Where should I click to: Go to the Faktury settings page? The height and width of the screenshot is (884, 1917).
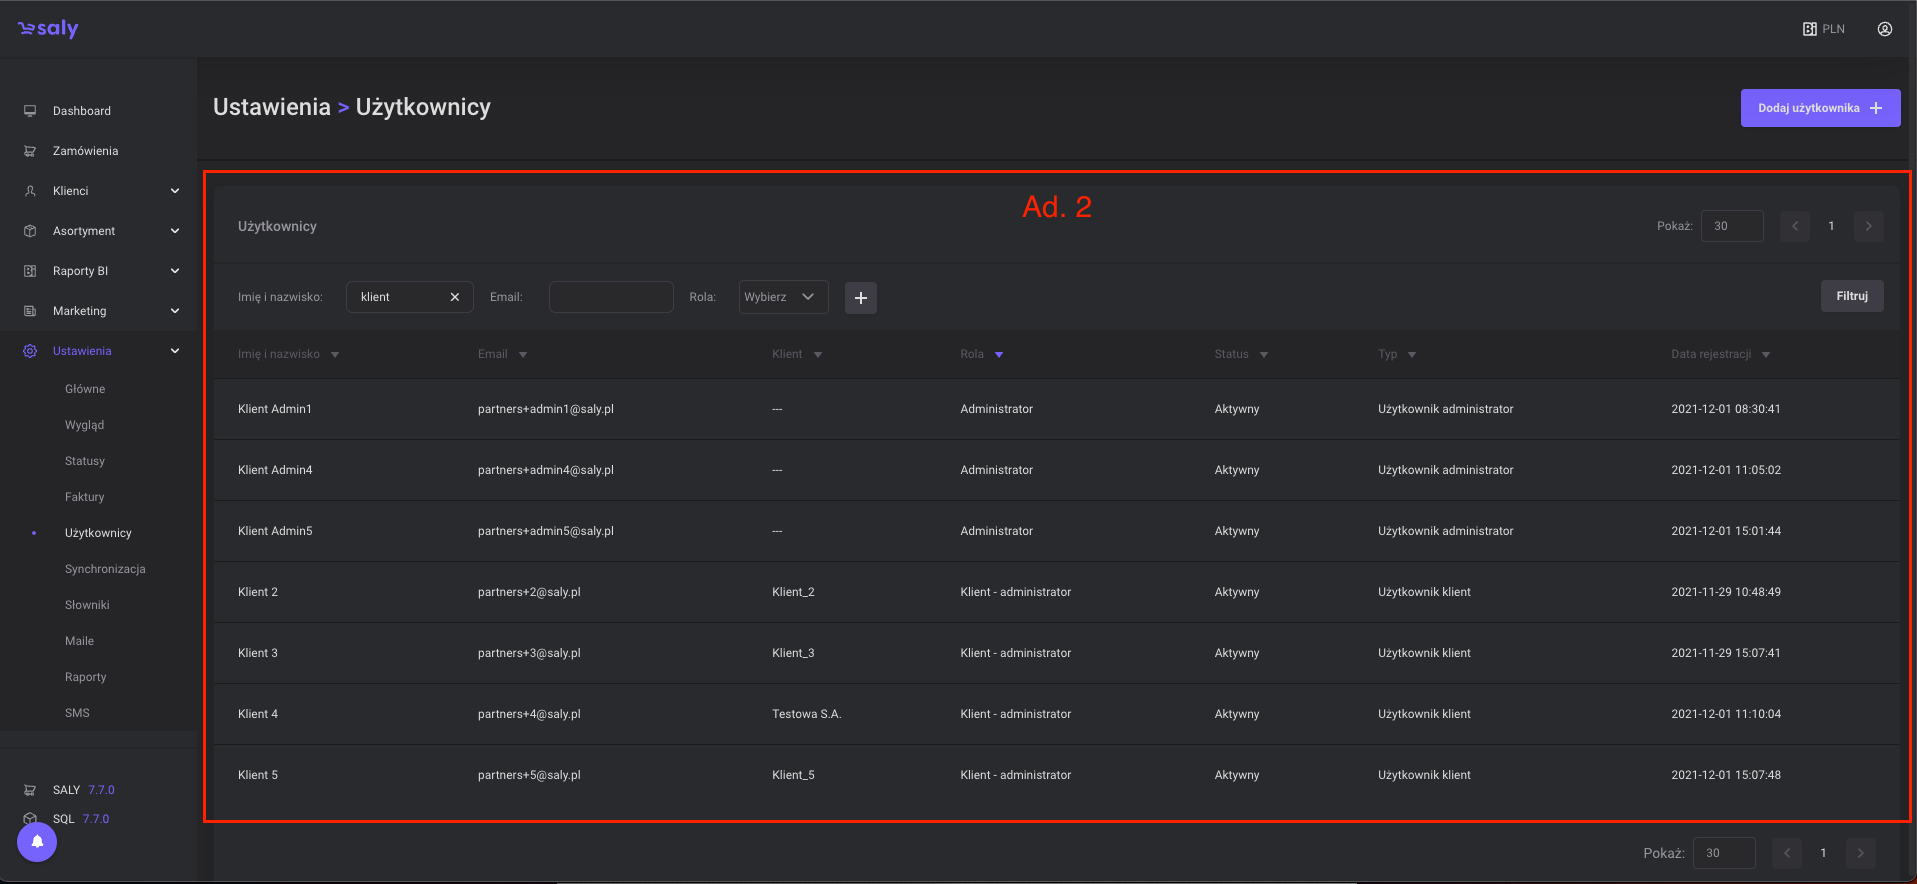[x=85, y=497]
